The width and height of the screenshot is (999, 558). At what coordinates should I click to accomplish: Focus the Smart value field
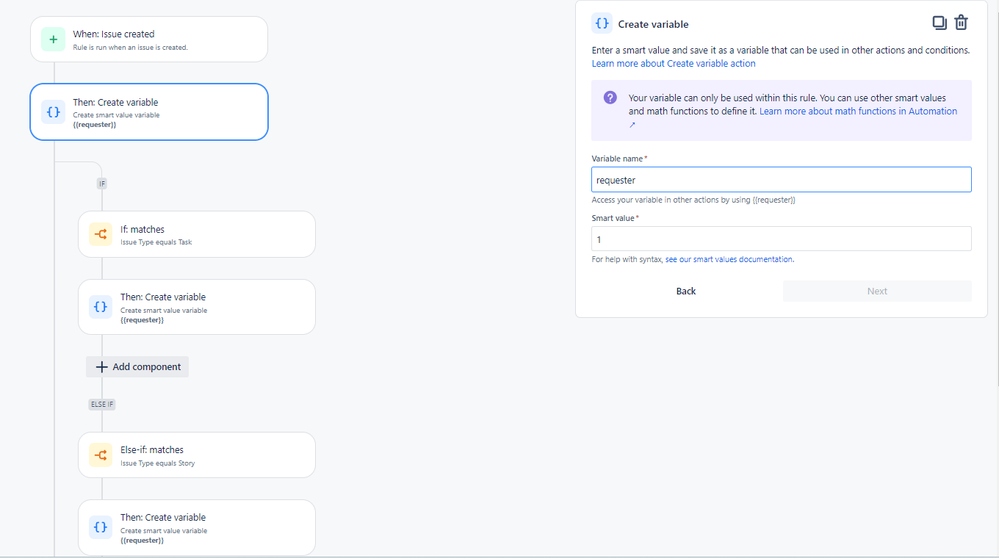point(781,239)
